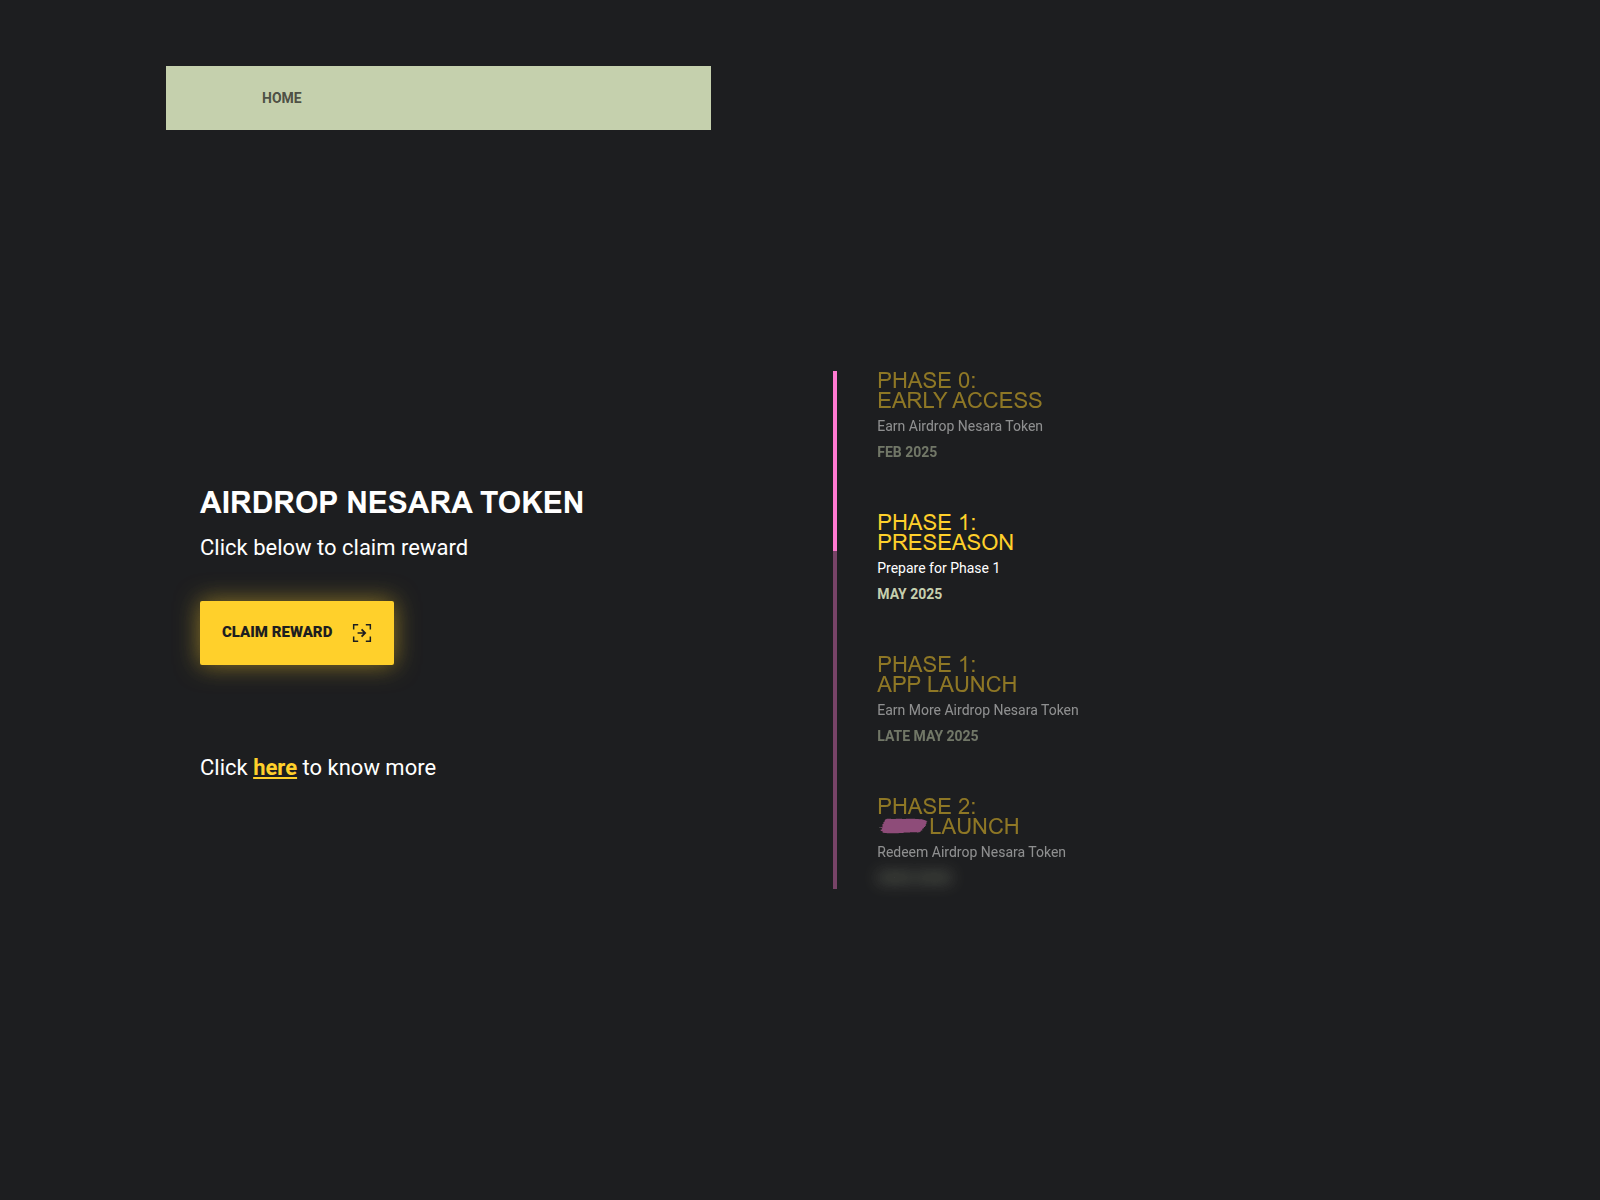Viewport: 1600px width, 1200px height.
Task: Open the "here" link to know more
Action: click(x=275, y=767)
